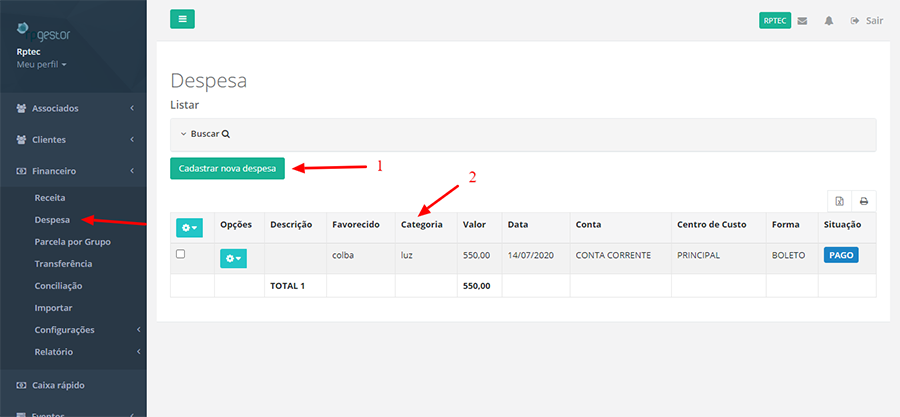The image size is (900, 417).
Task: Click the hamburger menu toggle button
Action: (182, 19)
